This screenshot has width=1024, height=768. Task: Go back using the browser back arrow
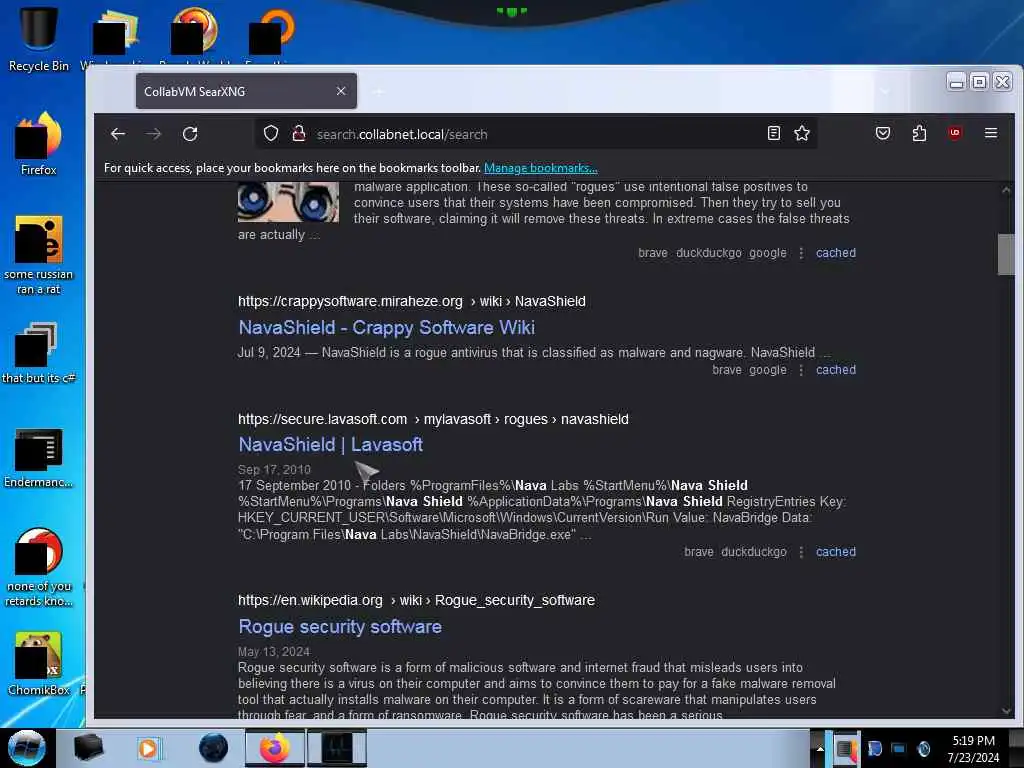point(118,134)
